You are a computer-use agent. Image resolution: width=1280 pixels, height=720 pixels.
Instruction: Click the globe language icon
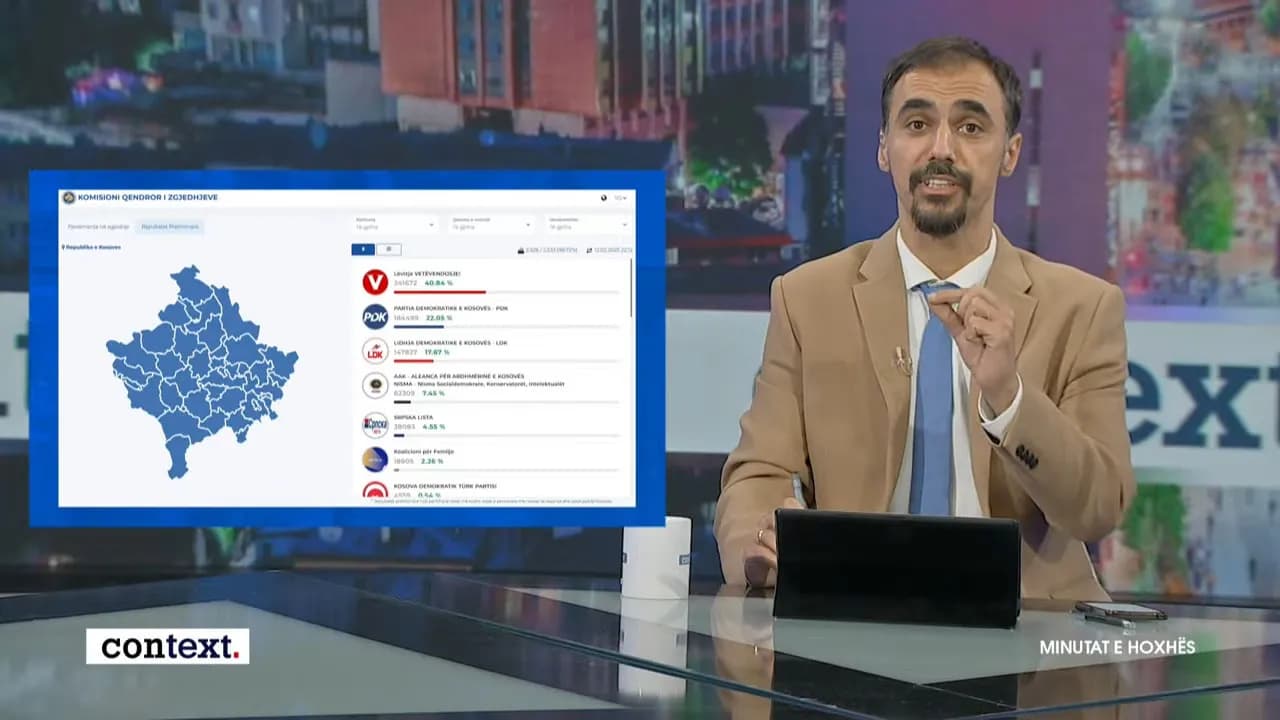(x=604, y=198)
